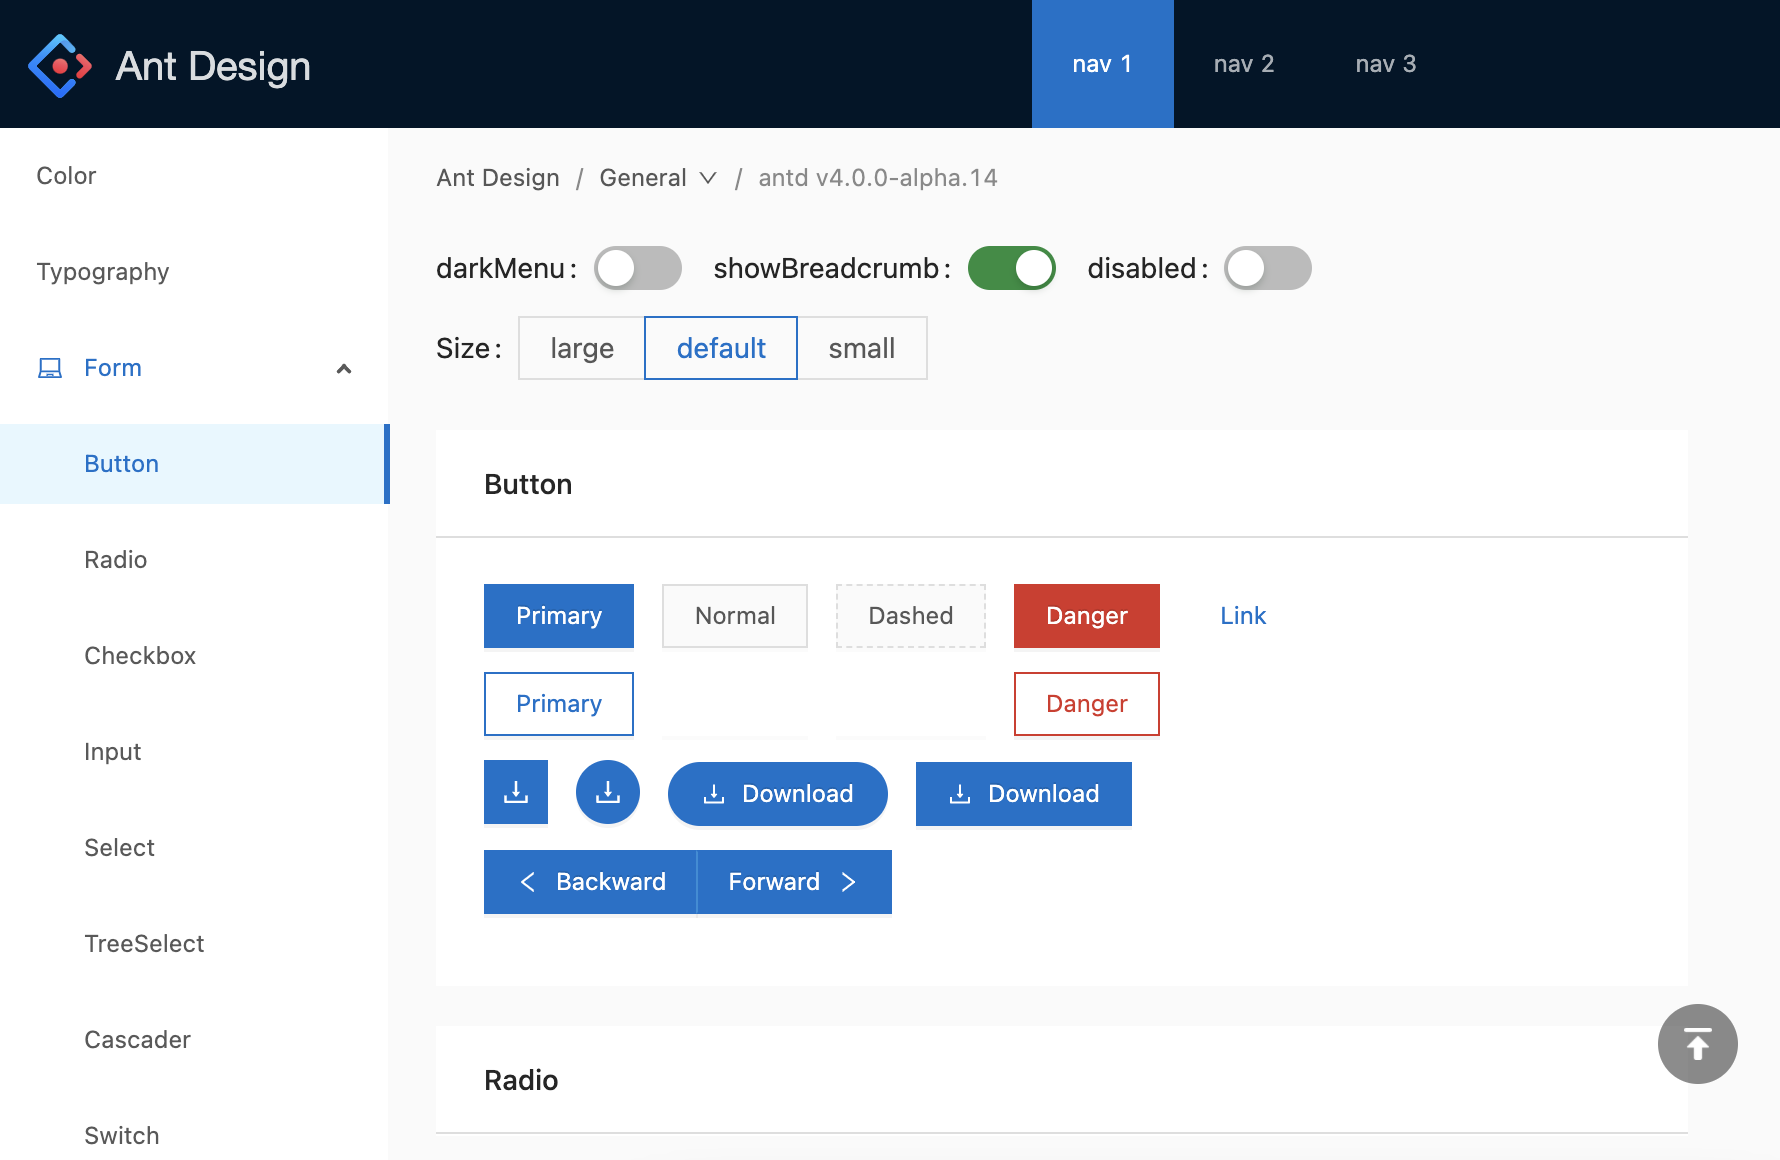This screenshot has height=1160, width=1780.
Task: Switch to the nav 3 tab
Action: (1386, 64)
